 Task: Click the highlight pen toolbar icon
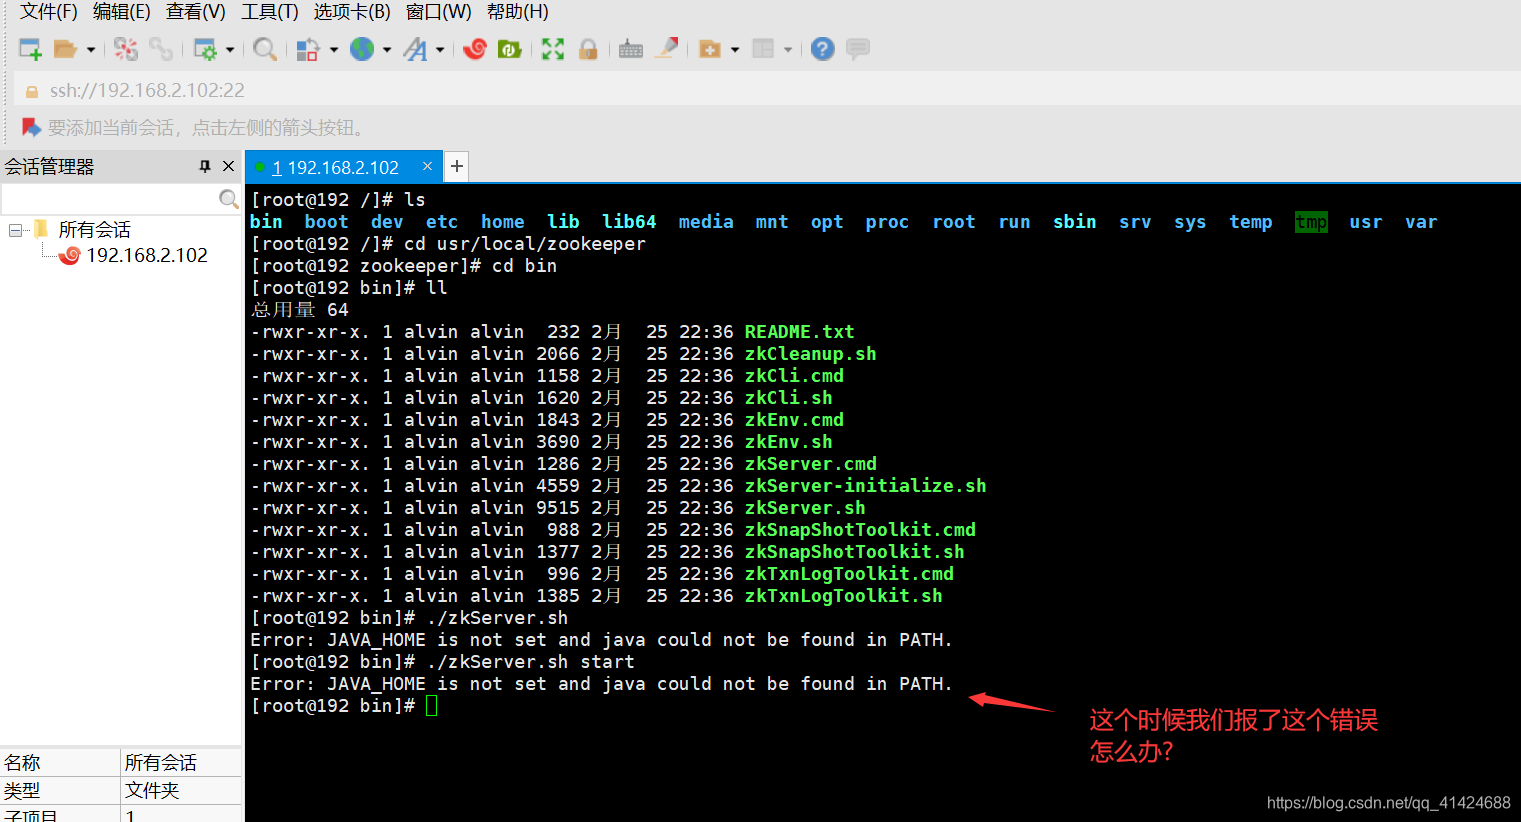pyautogui.click(x=667, y=48)
